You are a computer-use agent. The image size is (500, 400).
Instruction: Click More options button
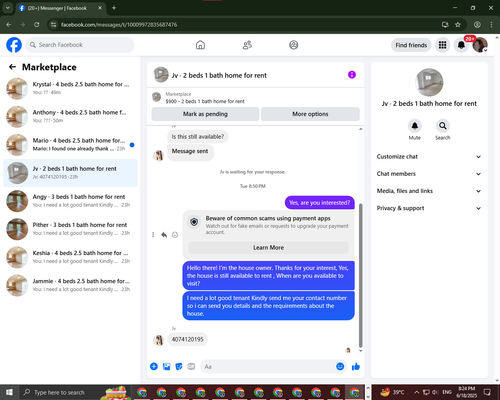click(x=310, y=114)
